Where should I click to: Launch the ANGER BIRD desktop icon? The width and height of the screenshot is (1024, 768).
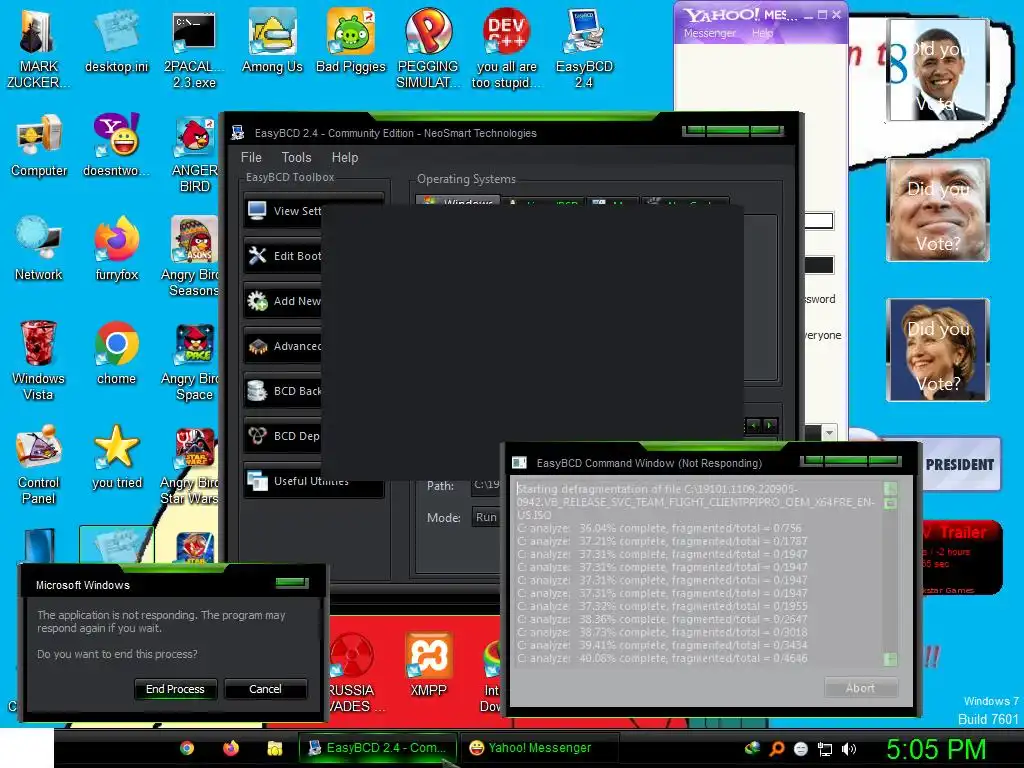[194, 154]
